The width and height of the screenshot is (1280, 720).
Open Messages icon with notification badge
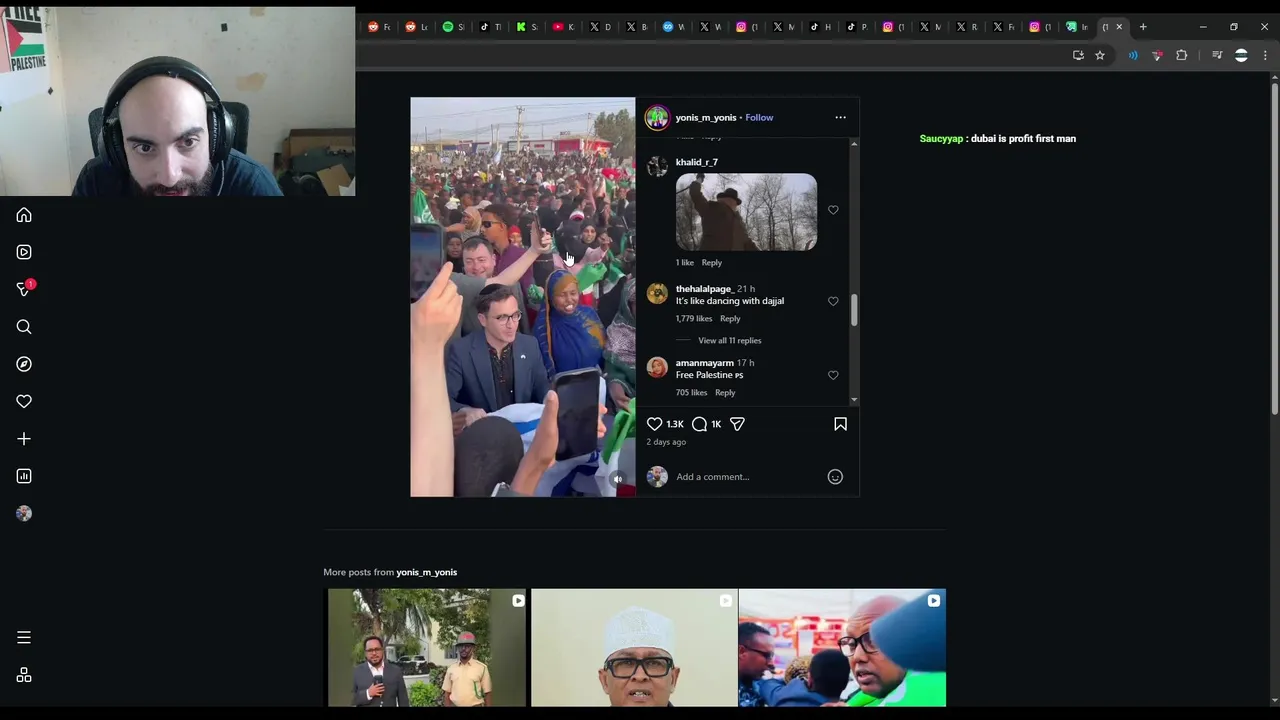[25, 289]
